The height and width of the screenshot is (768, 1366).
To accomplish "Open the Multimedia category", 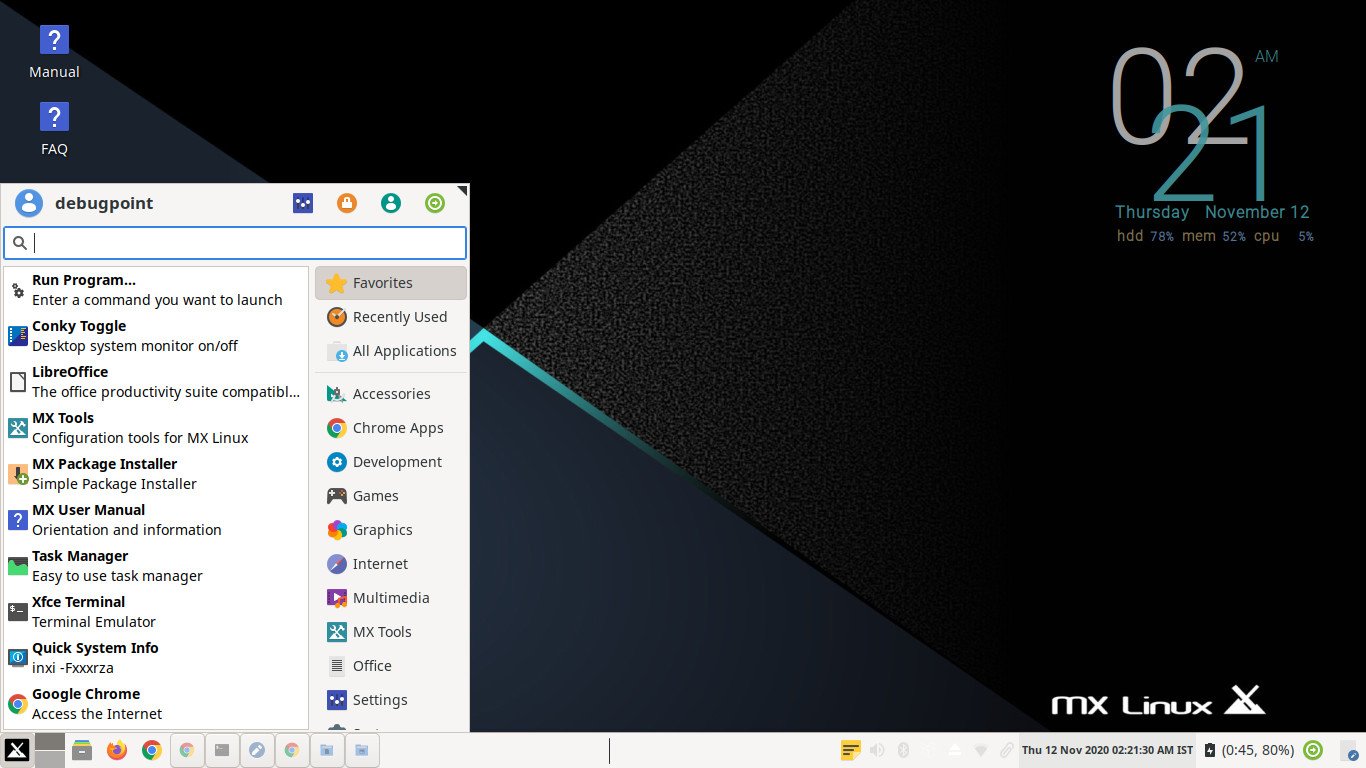I will [391, 598].
